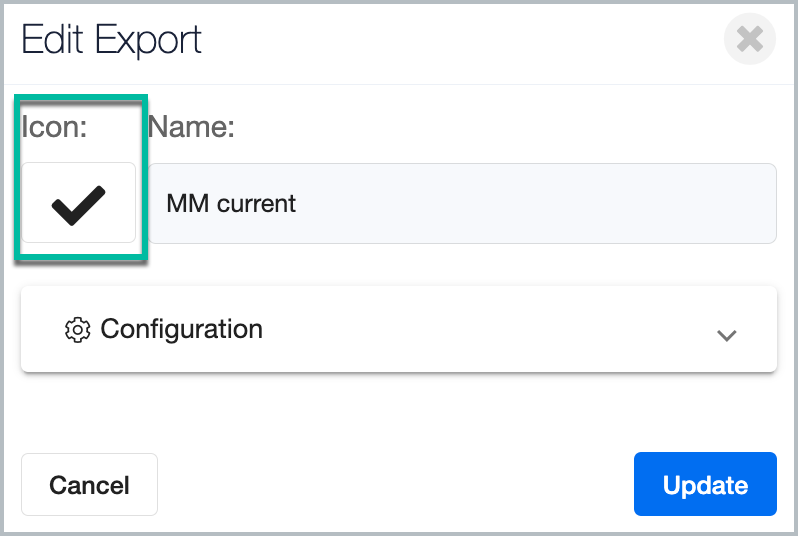Click the blue Update label text

[705, 485]
